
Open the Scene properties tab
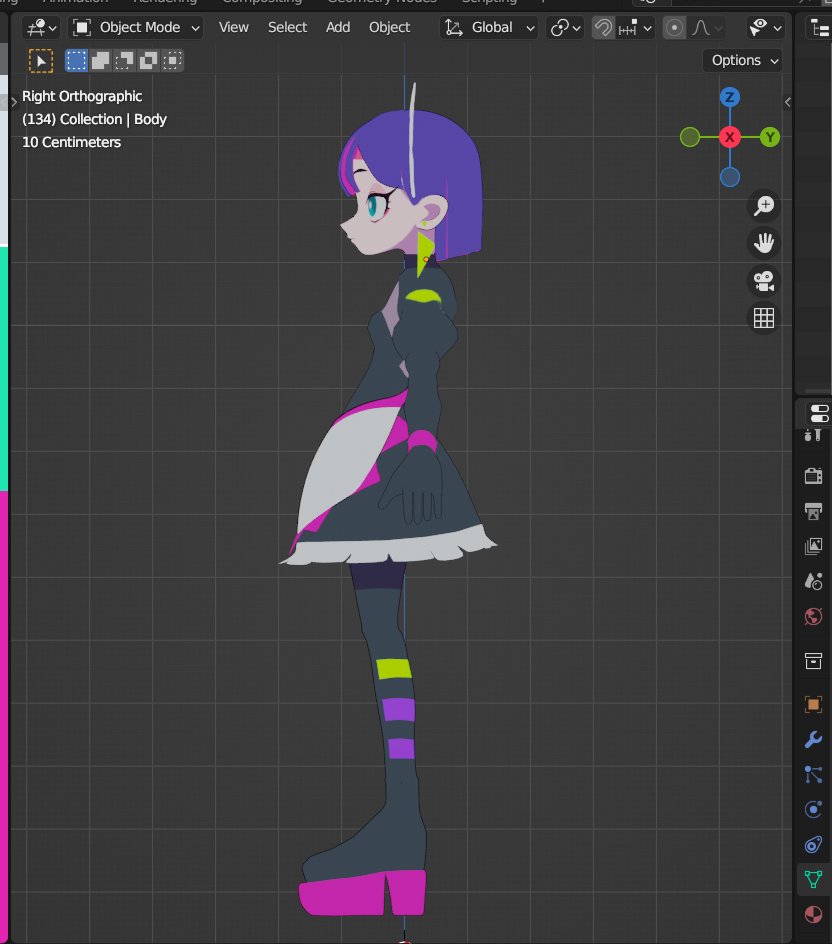coord(813,581)
